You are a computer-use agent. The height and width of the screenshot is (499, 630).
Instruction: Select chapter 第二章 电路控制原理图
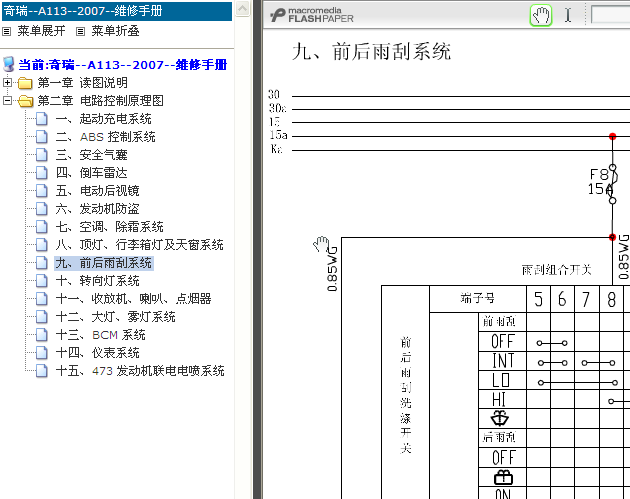100,101
